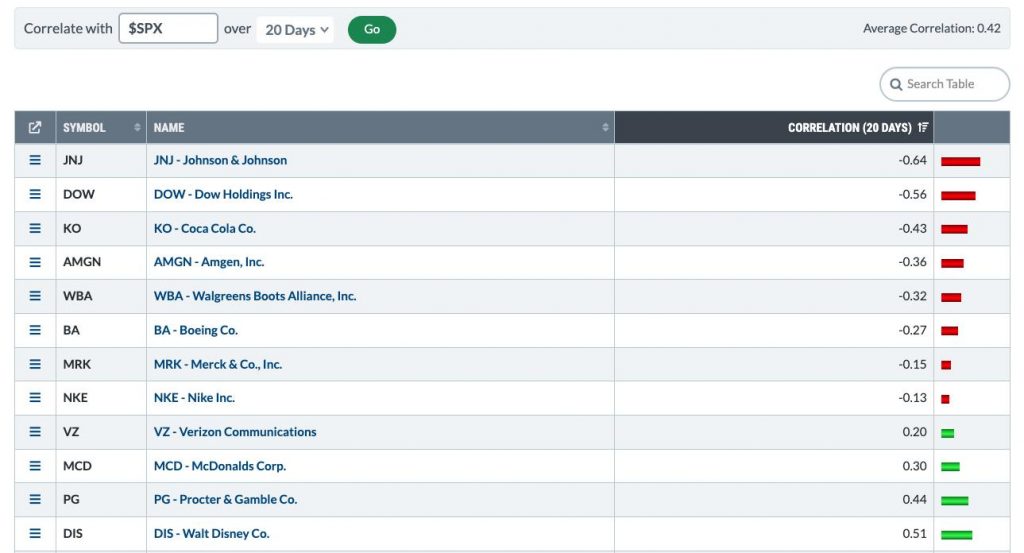Click the red correlation bar for KO
Screen dimensions: 1024x553
point(954,229)
